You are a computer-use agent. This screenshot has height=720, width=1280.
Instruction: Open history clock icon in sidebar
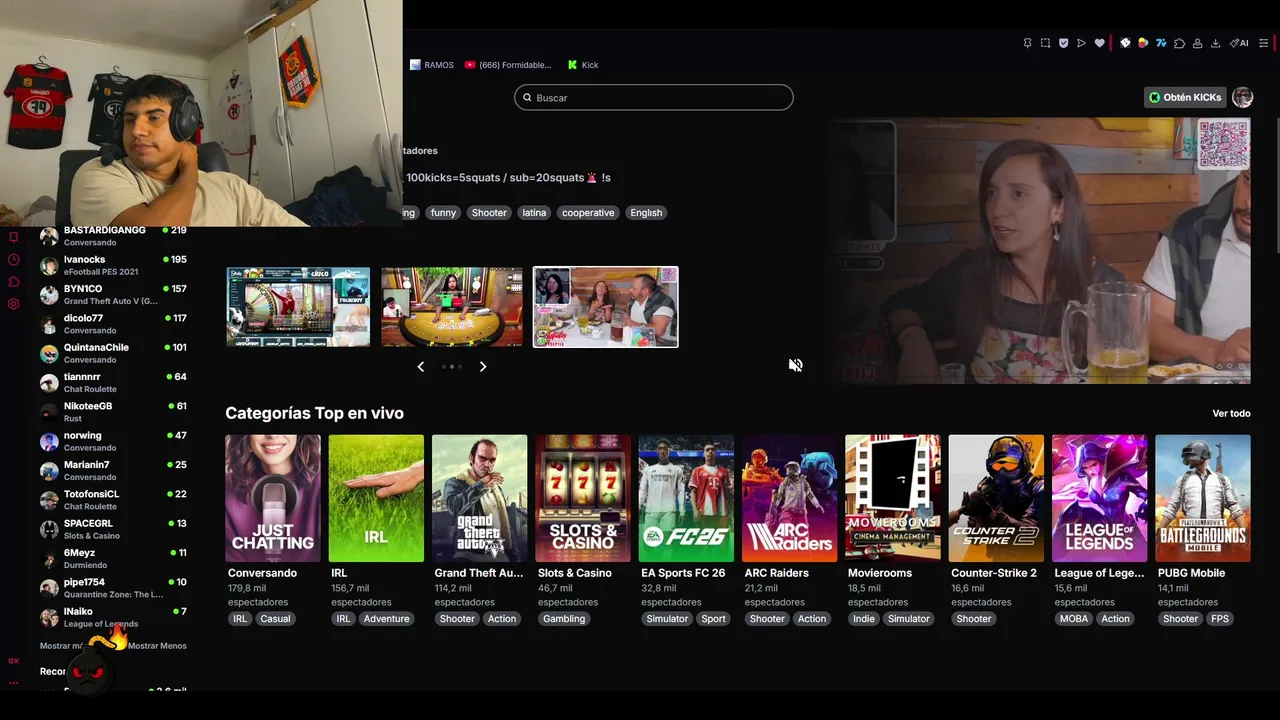pyautogui.click(x=14, y=259)
